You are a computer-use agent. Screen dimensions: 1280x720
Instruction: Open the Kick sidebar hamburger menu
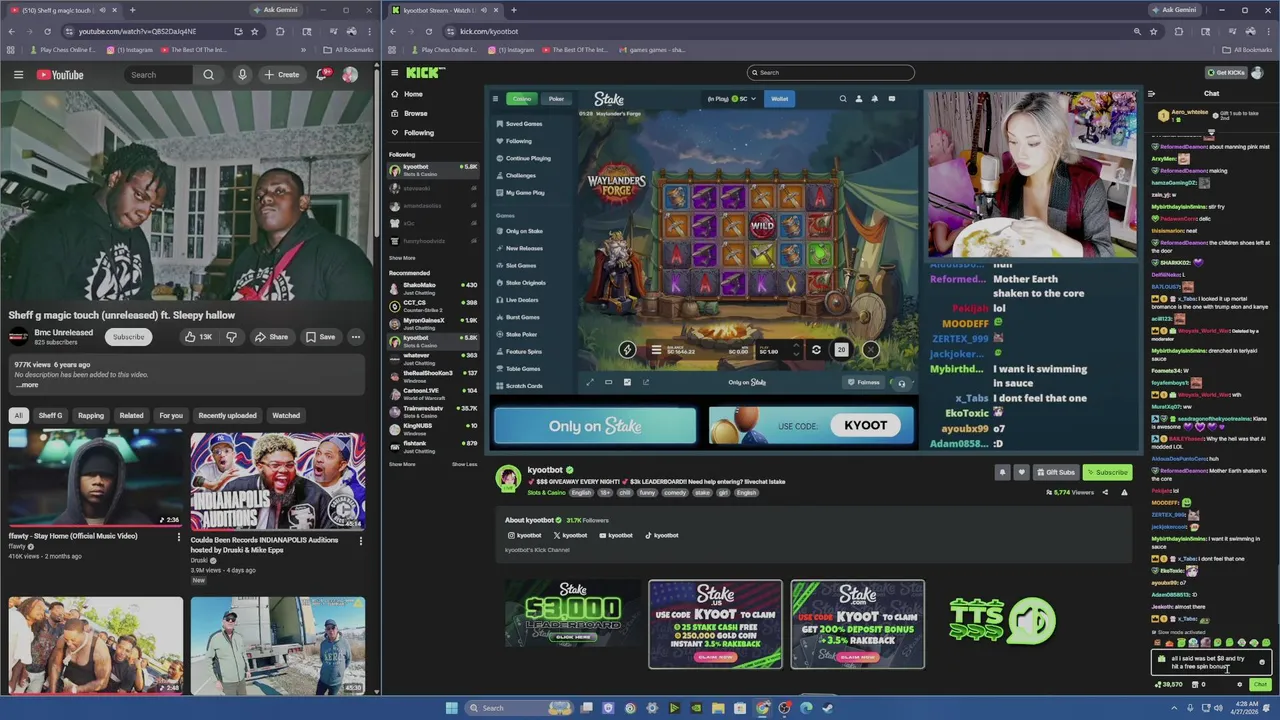394,72
